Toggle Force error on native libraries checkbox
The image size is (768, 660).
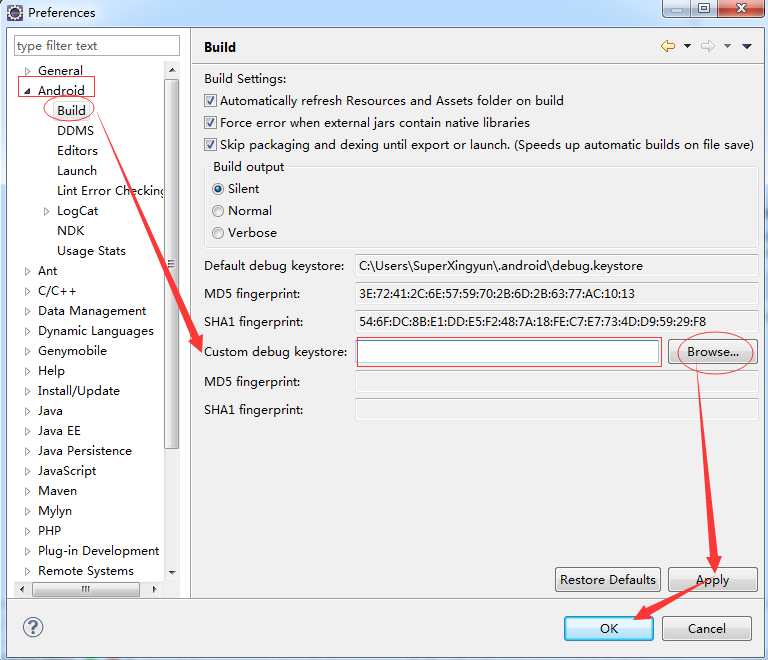point(210,123)
